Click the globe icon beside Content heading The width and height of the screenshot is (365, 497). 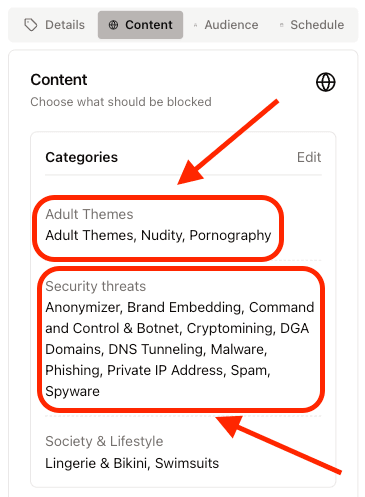325,82
